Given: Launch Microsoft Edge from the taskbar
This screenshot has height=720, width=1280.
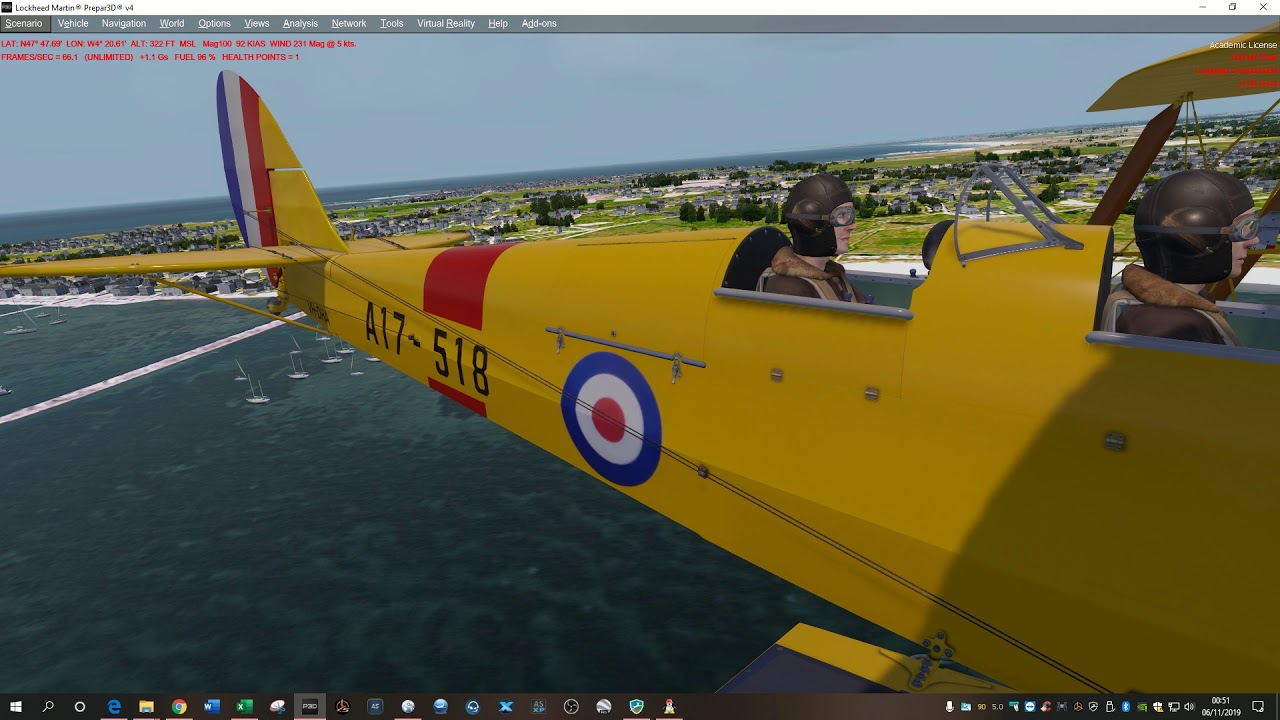Looking at the screenshot, I should (x=114, y=707).
